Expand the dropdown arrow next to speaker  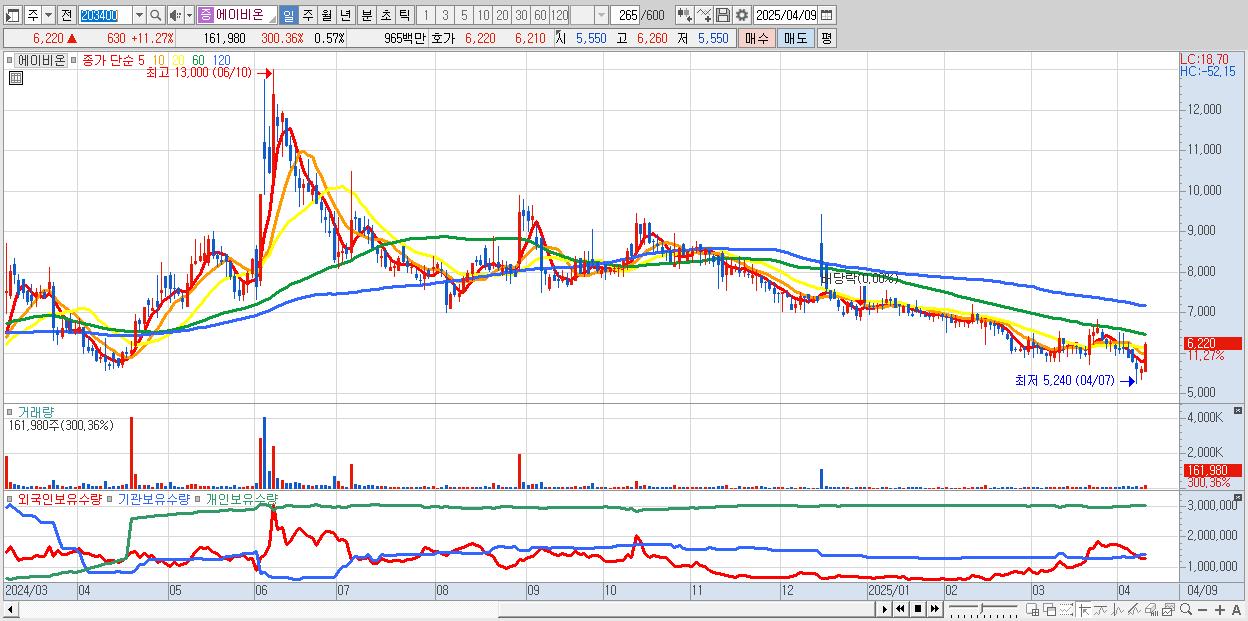(x=189, y=15)
